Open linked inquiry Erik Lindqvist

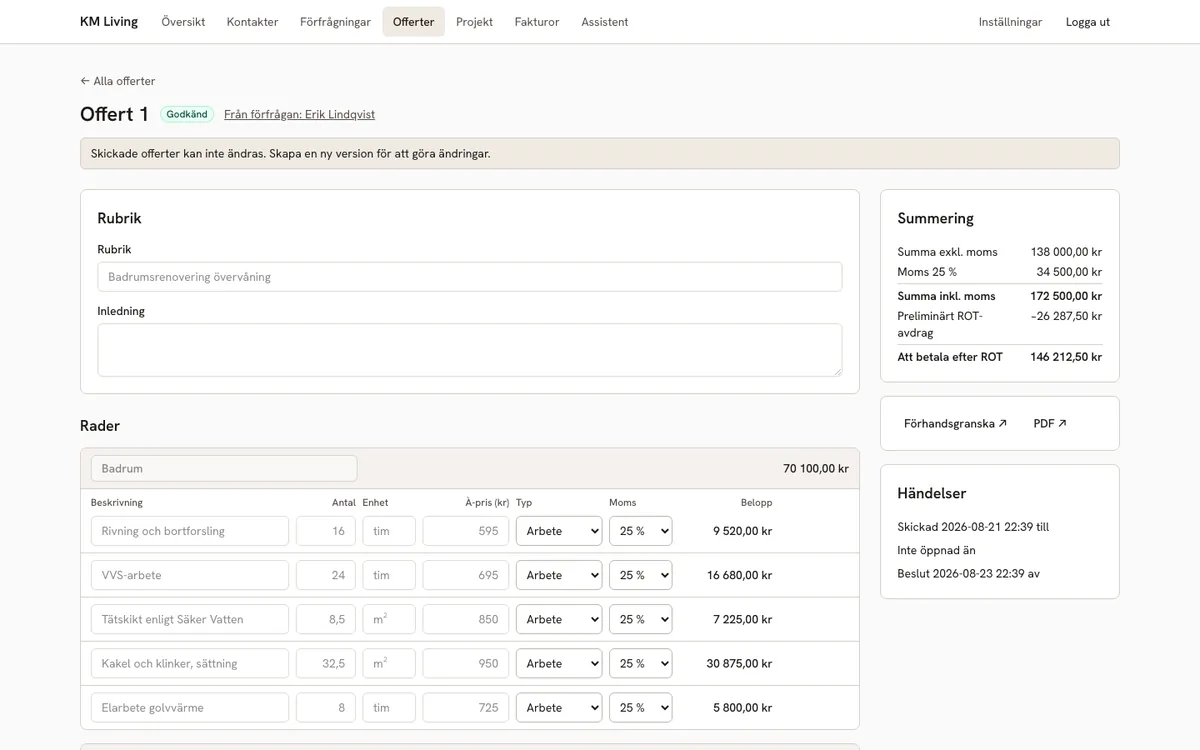coord(299,114)
